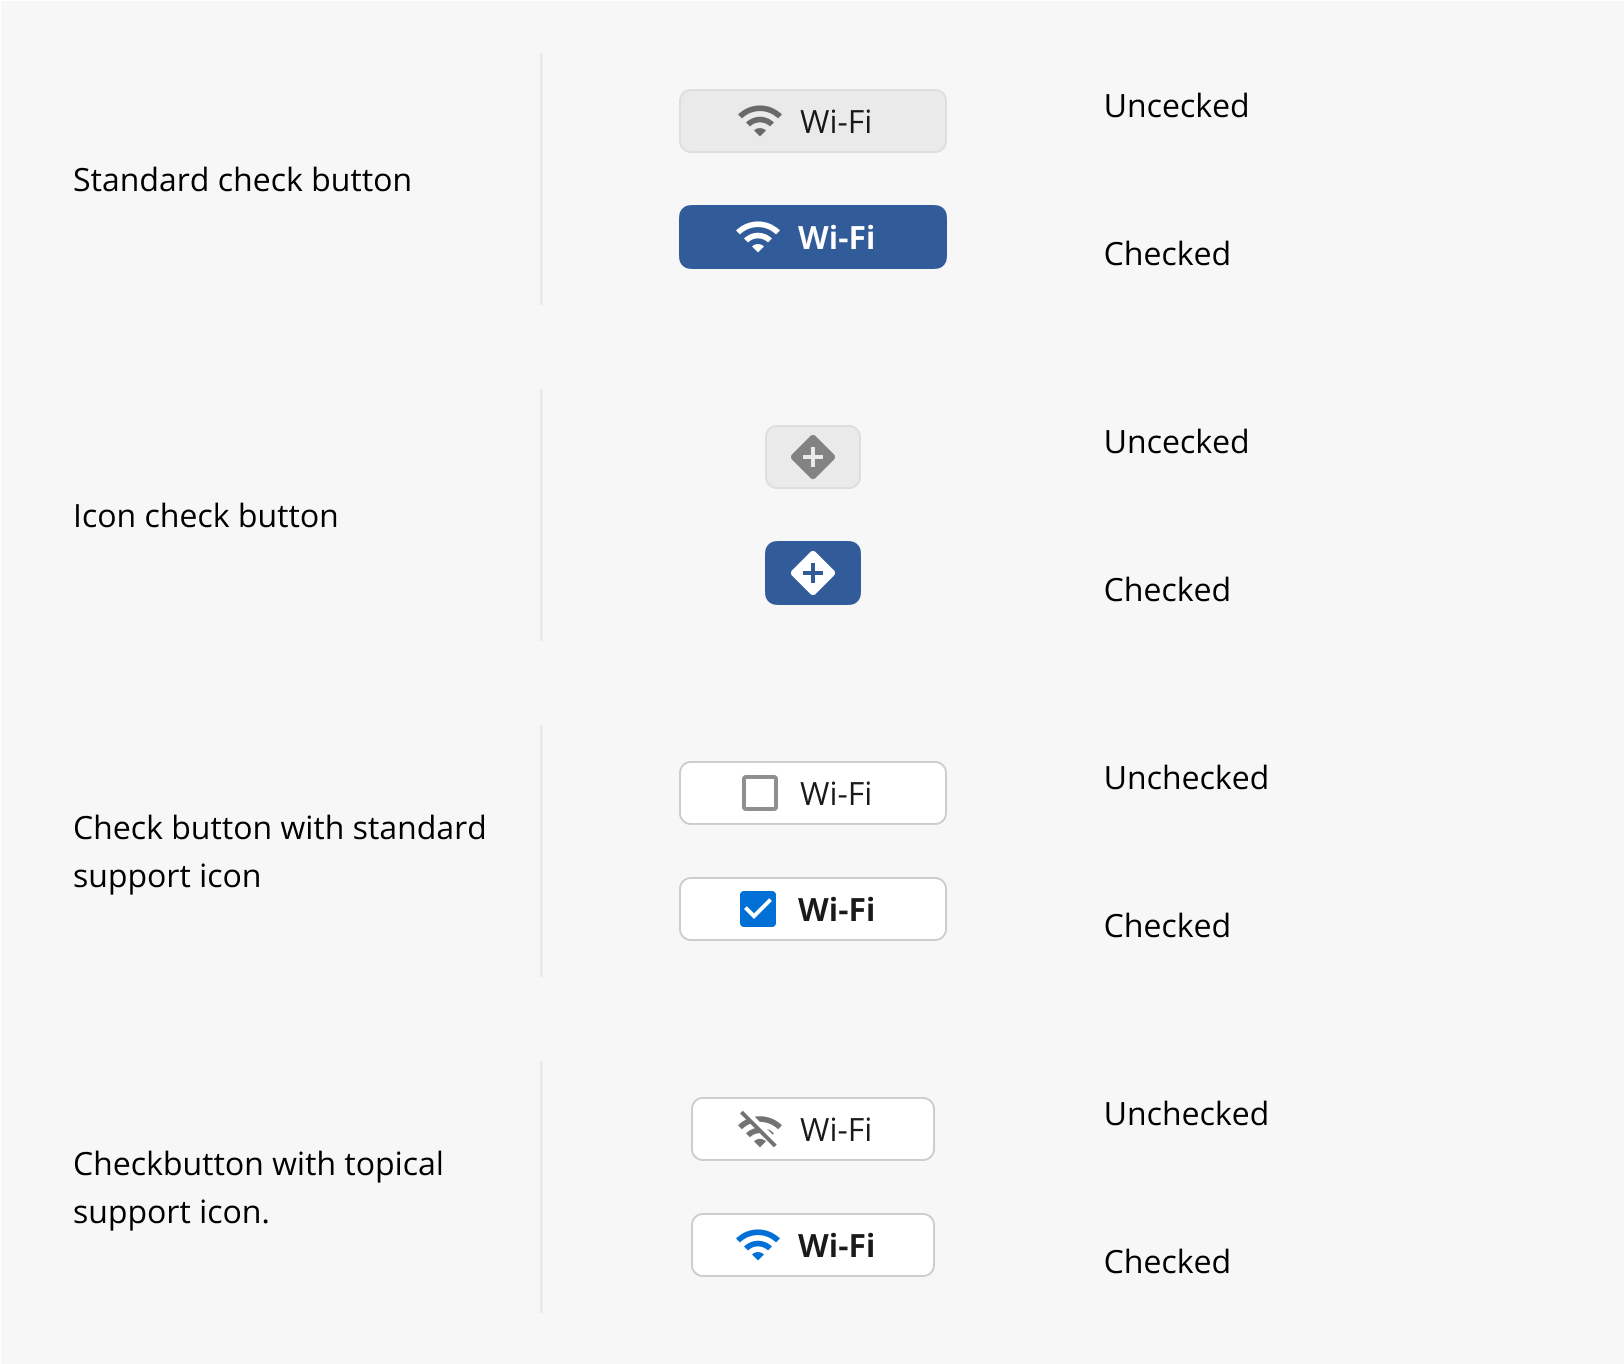
Task: Click the white Wi-Fi signal icon on blue button
Action: tap(757, 237)
